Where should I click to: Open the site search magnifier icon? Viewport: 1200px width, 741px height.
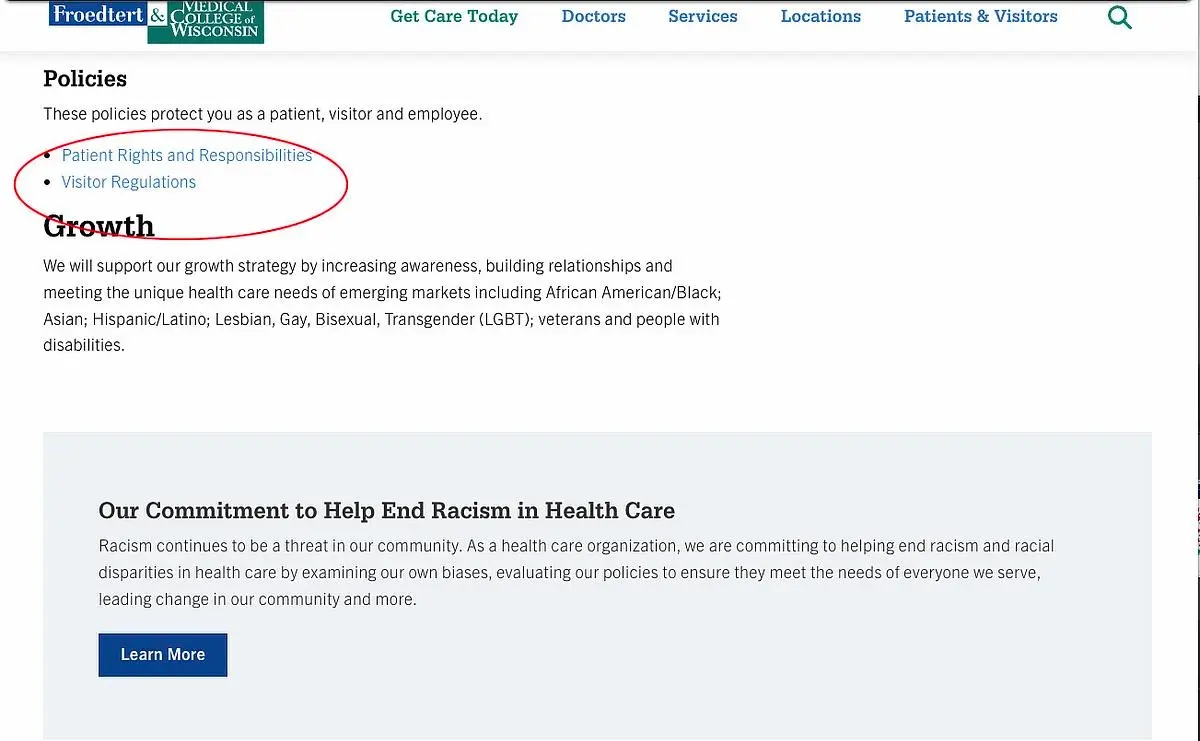(x=1120, y=17)
